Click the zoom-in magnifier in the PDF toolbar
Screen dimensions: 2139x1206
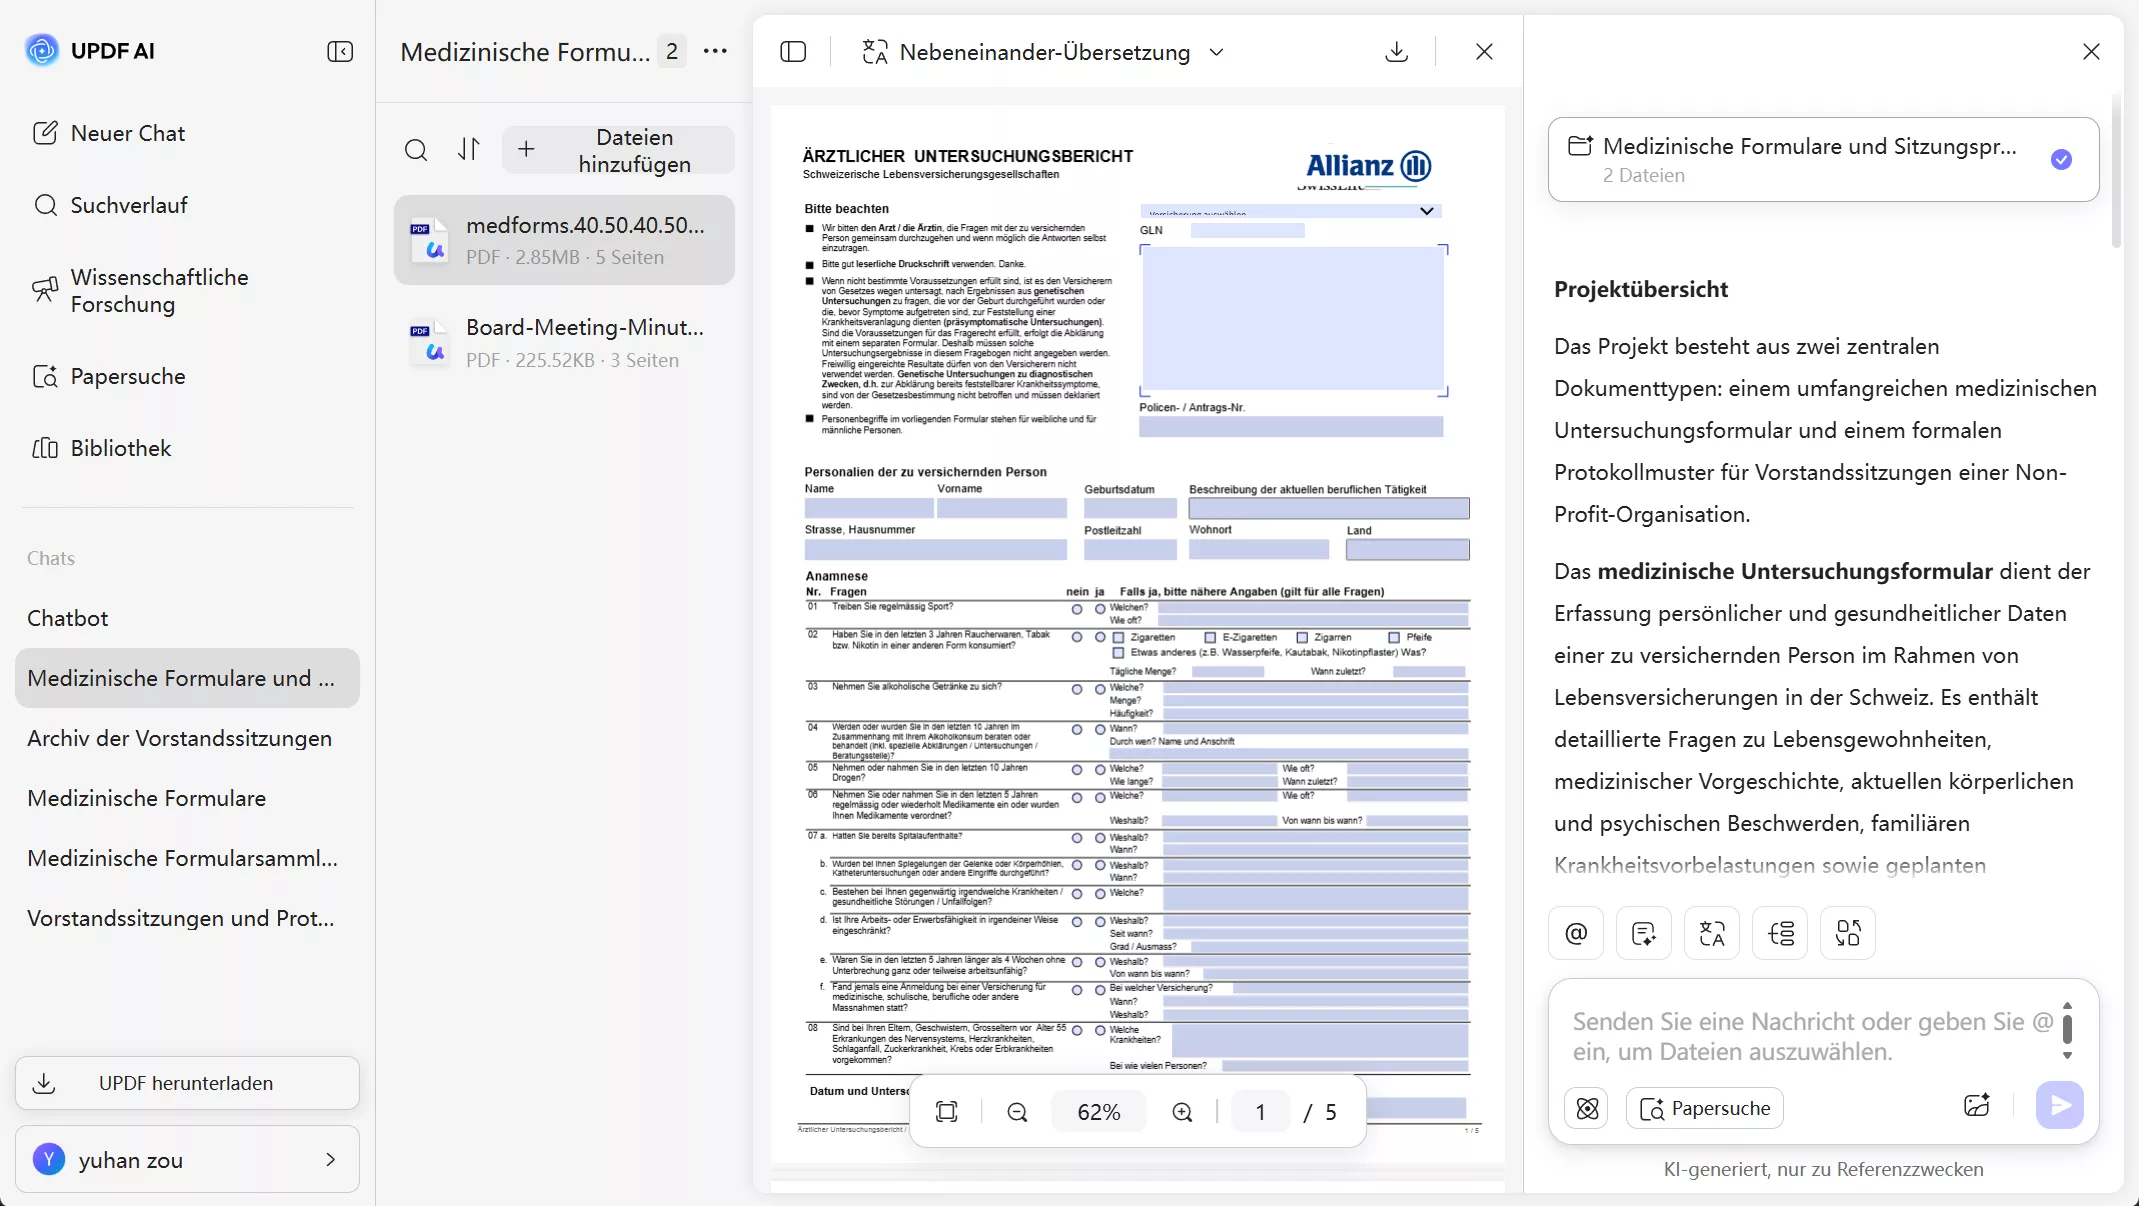[x=1181, y=1111]
